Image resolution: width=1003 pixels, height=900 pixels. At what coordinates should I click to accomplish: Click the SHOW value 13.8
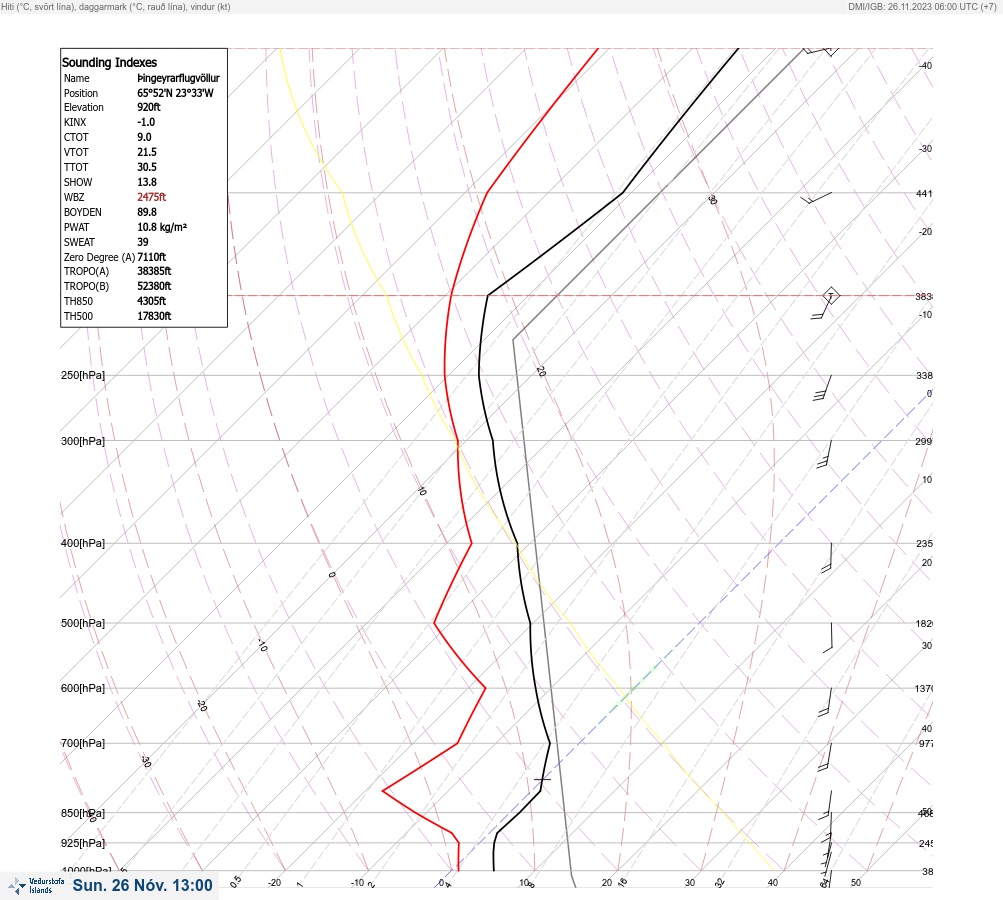coord(147,182)
